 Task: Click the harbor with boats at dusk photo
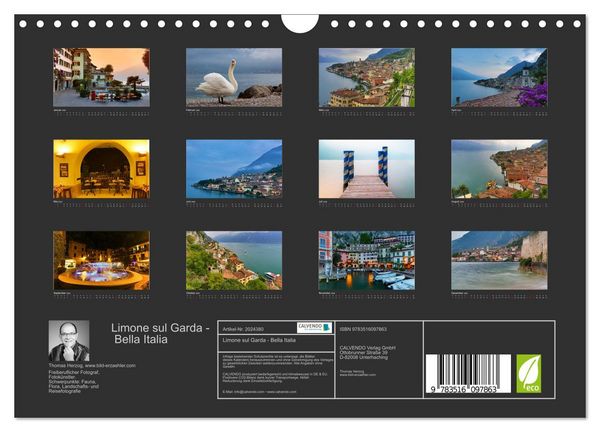(367, 260)
